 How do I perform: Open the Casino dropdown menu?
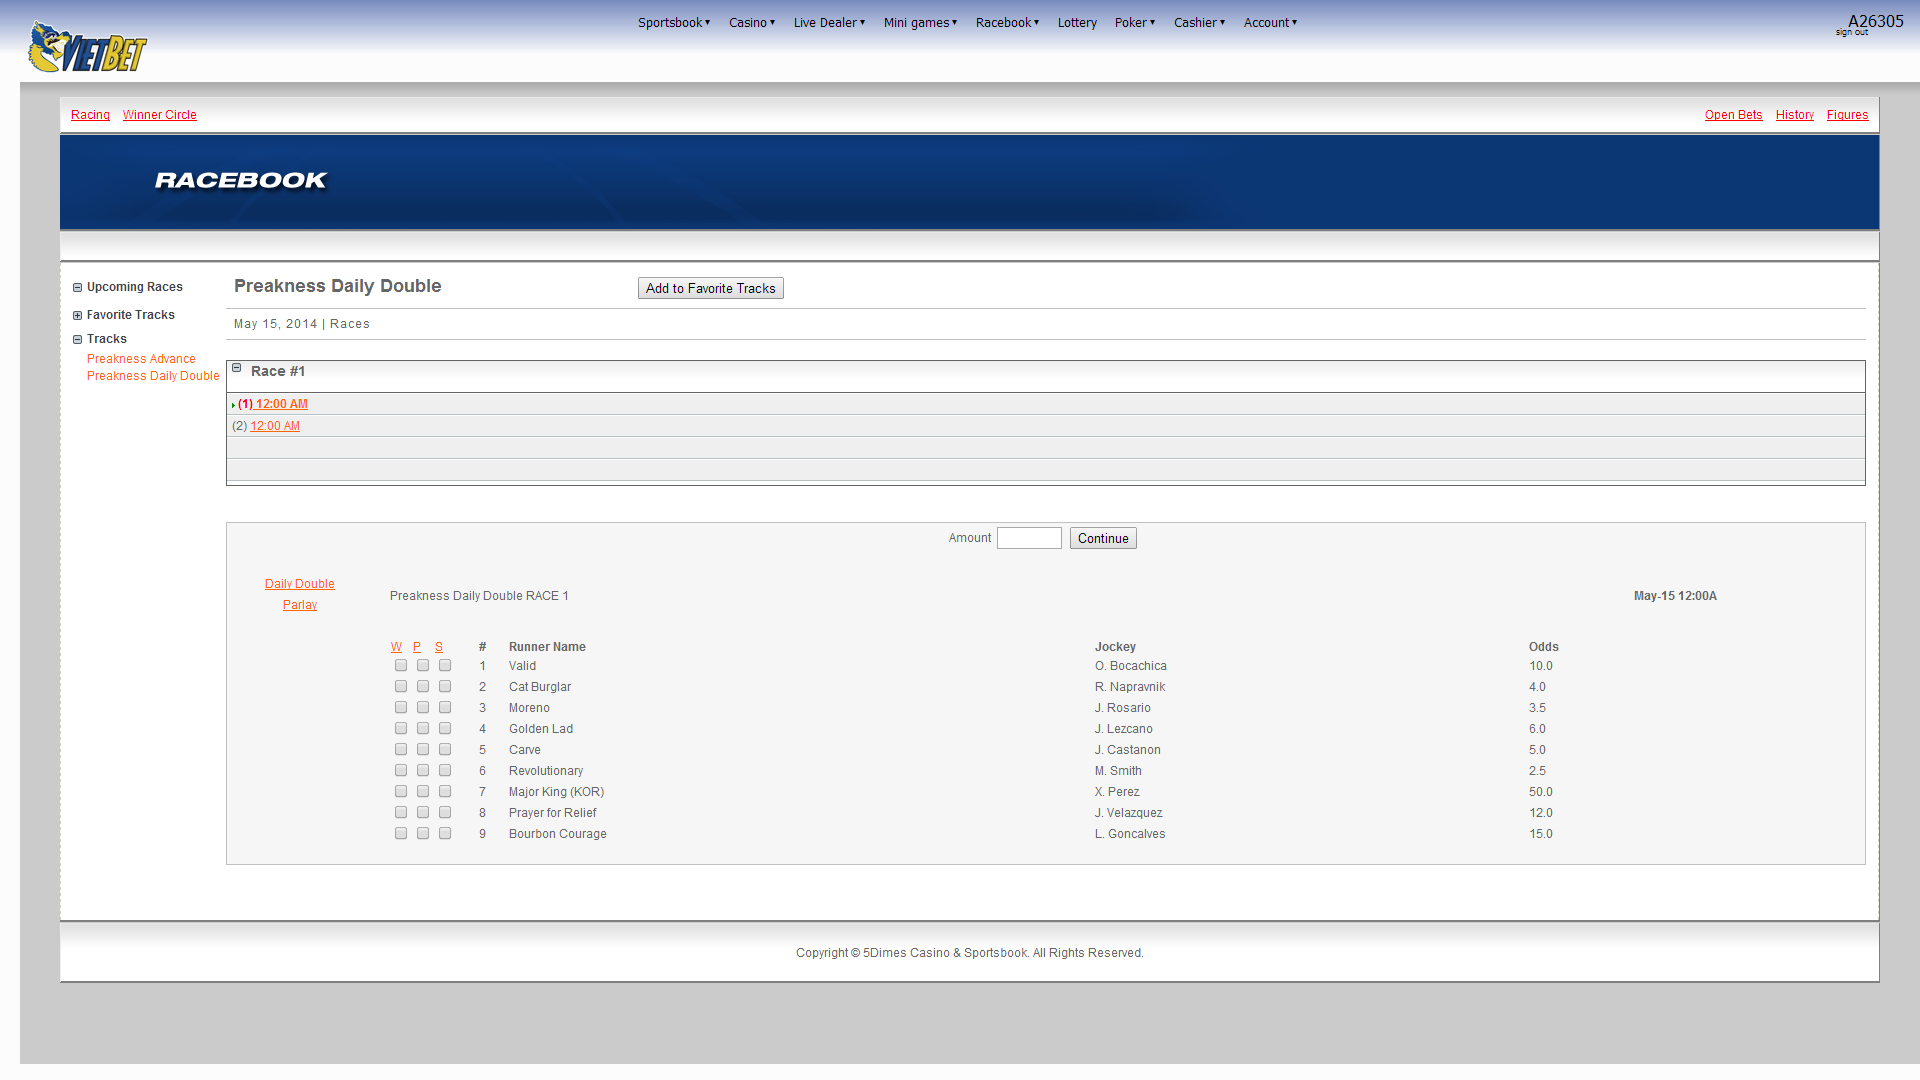[x=752, y=23]
